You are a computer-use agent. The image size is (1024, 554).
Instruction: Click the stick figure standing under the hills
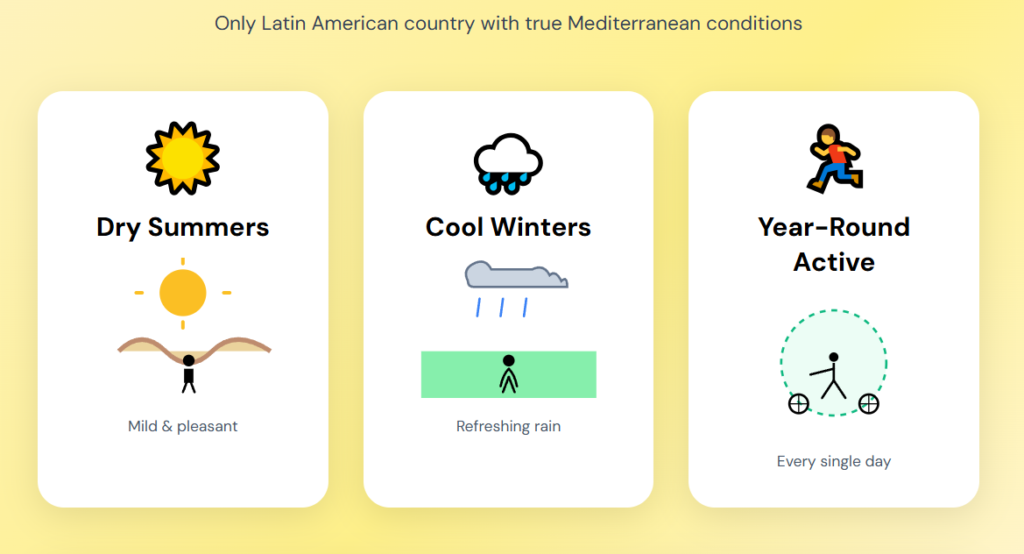click(x=188, y=374)
